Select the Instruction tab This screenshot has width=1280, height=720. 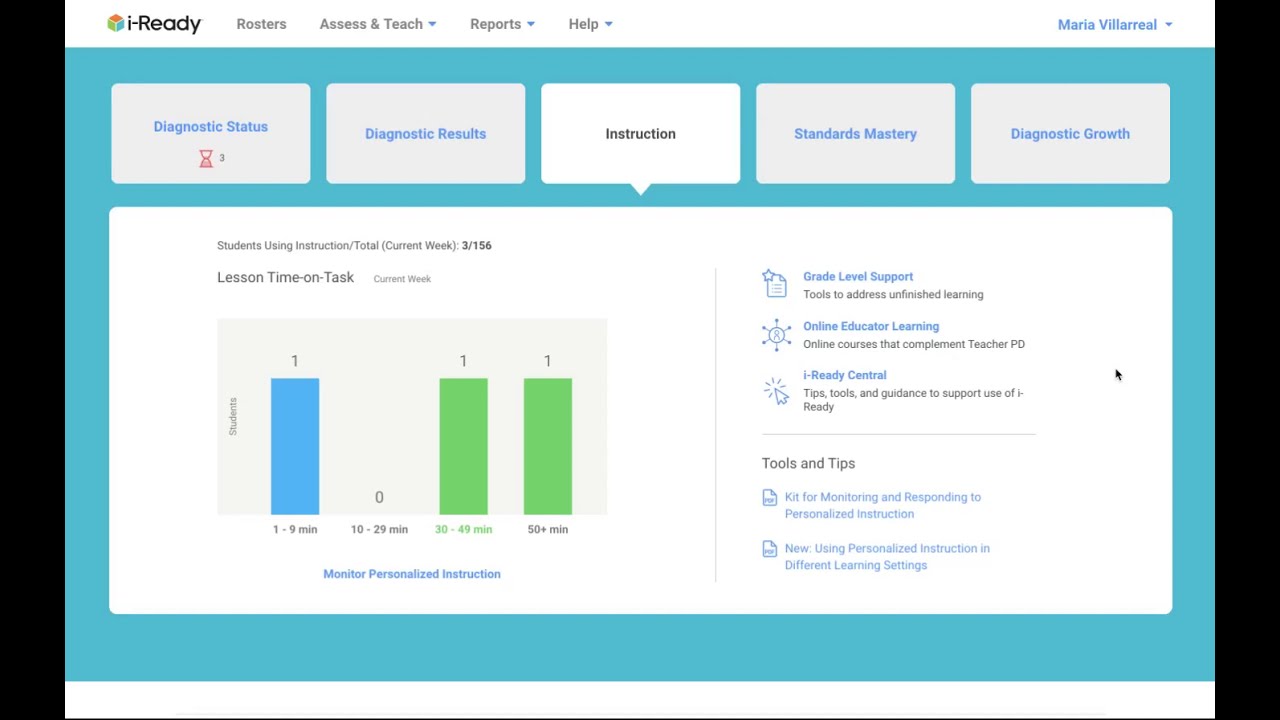641,134
